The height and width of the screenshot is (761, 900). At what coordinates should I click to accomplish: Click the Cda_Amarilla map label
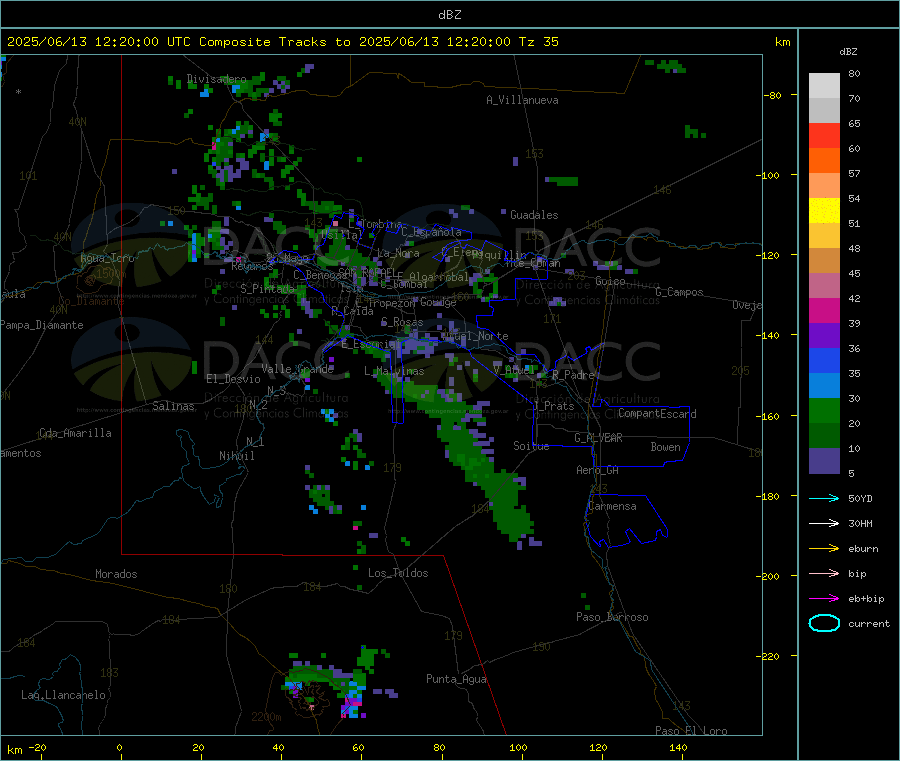click(75, 433)
